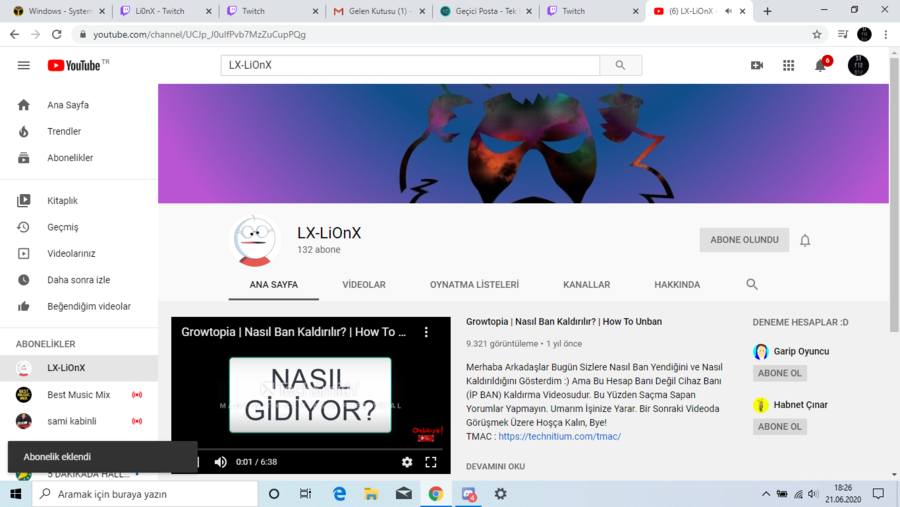This screenshot has width=900, height=507.
Task: Open Daha sonra izle list
Action: pos(79,280)
